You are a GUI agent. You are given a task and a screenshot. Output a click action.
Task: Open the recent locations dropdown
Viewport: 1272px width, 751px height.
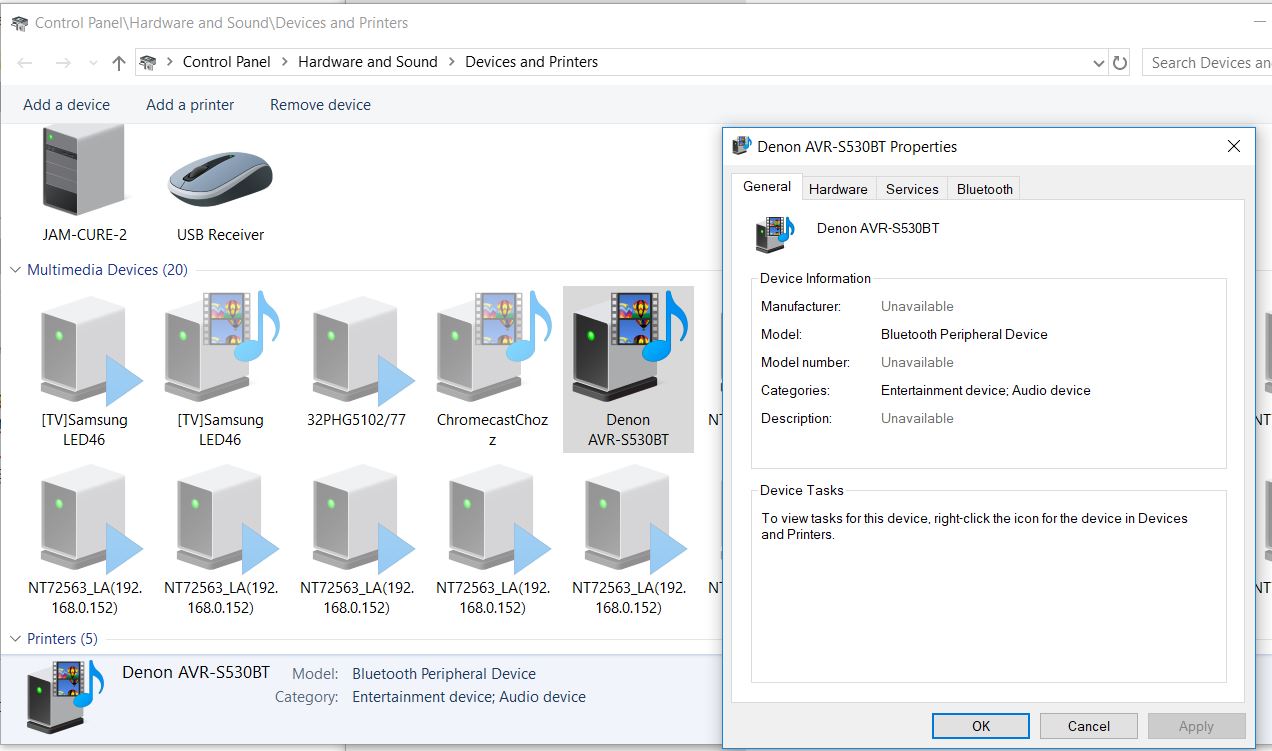tap(92, 63)
